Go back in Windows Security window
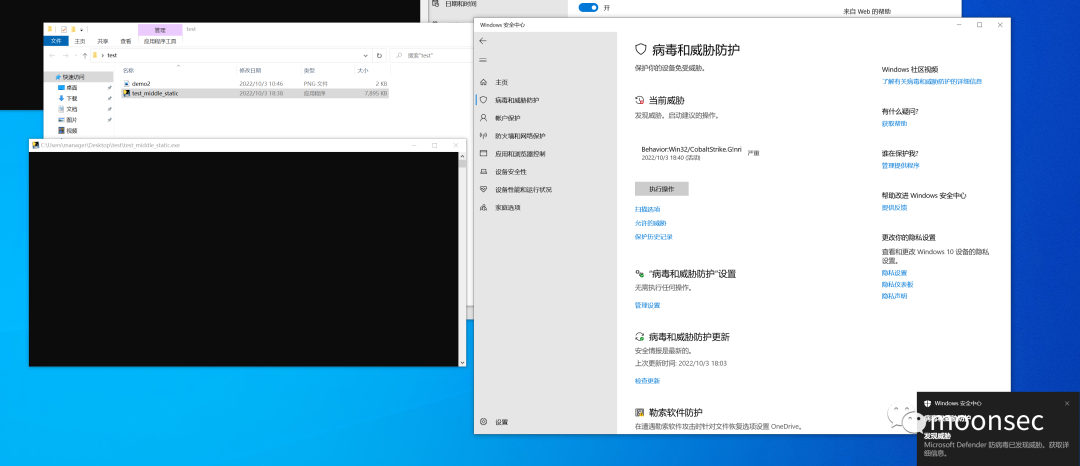Image resolution: width=1080 pixels, height=466 pixels. (483, 41)
